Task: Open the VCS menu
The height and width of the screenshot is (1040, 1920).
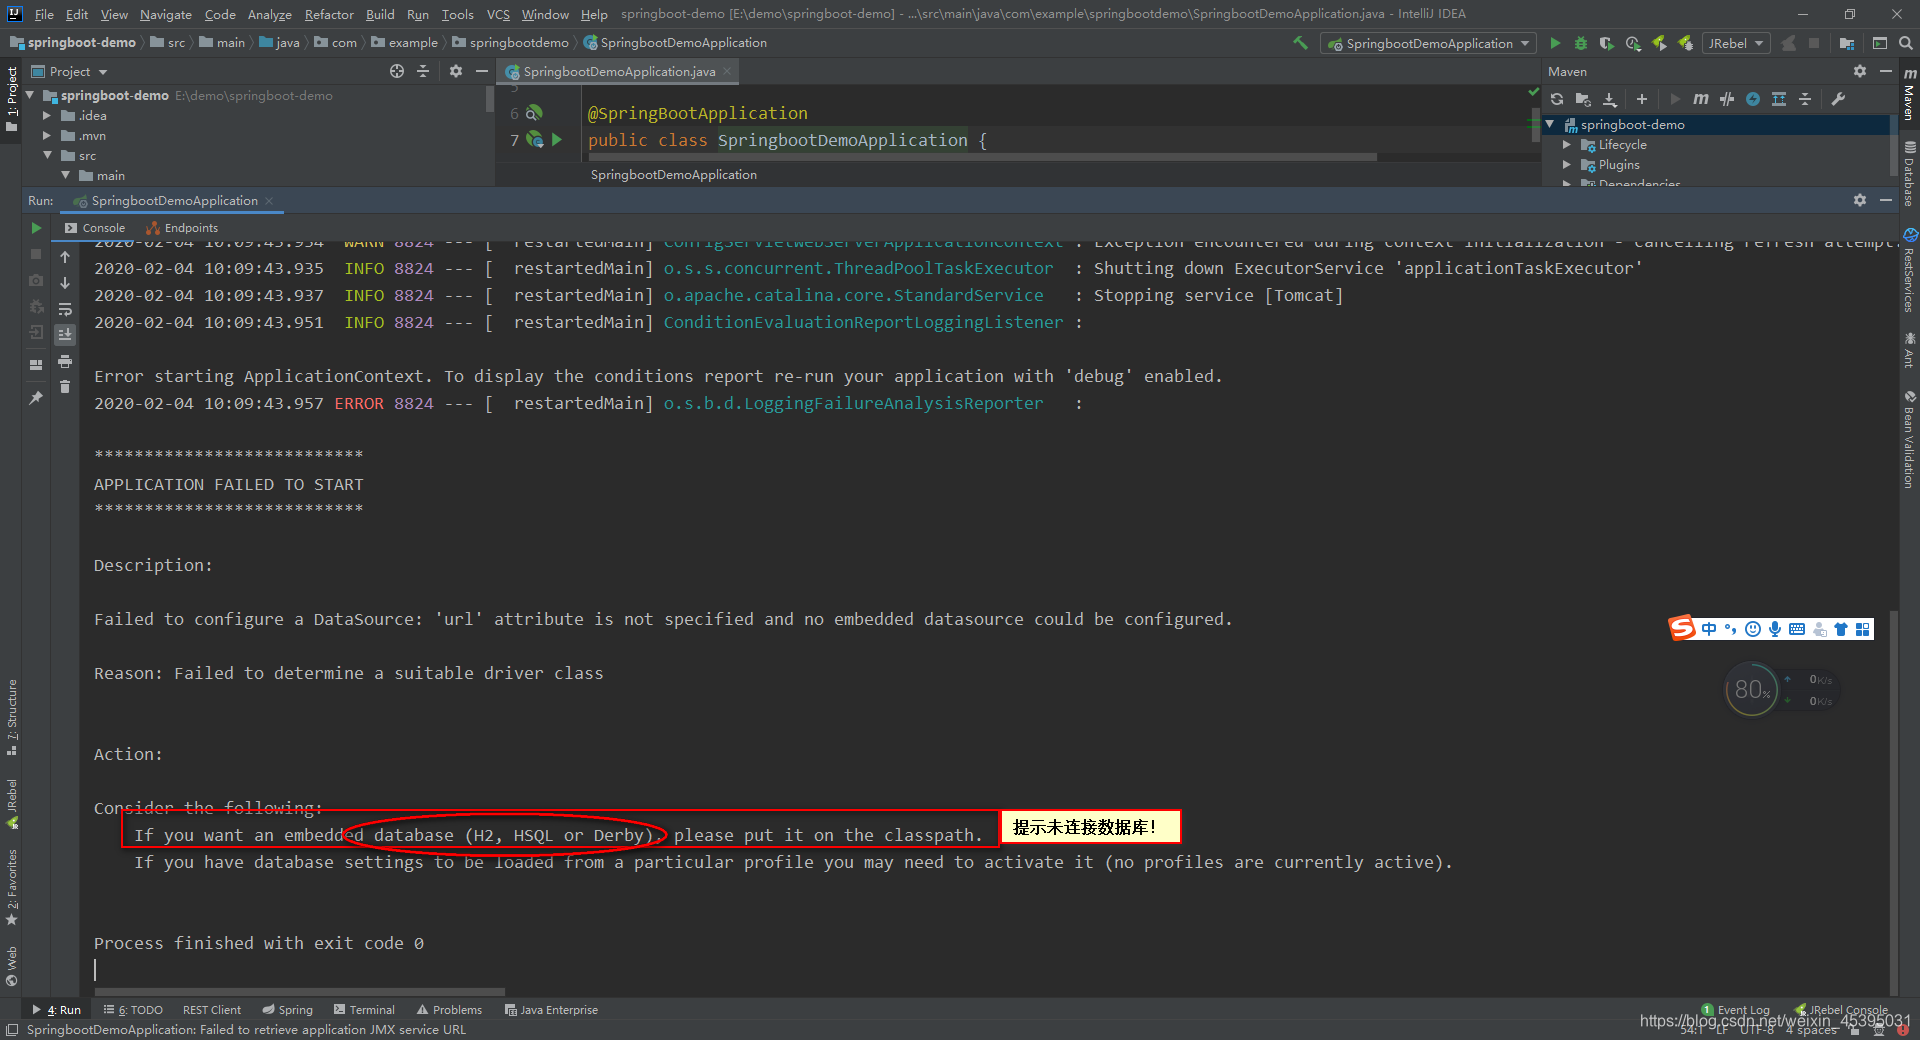Action: point(498,14)
